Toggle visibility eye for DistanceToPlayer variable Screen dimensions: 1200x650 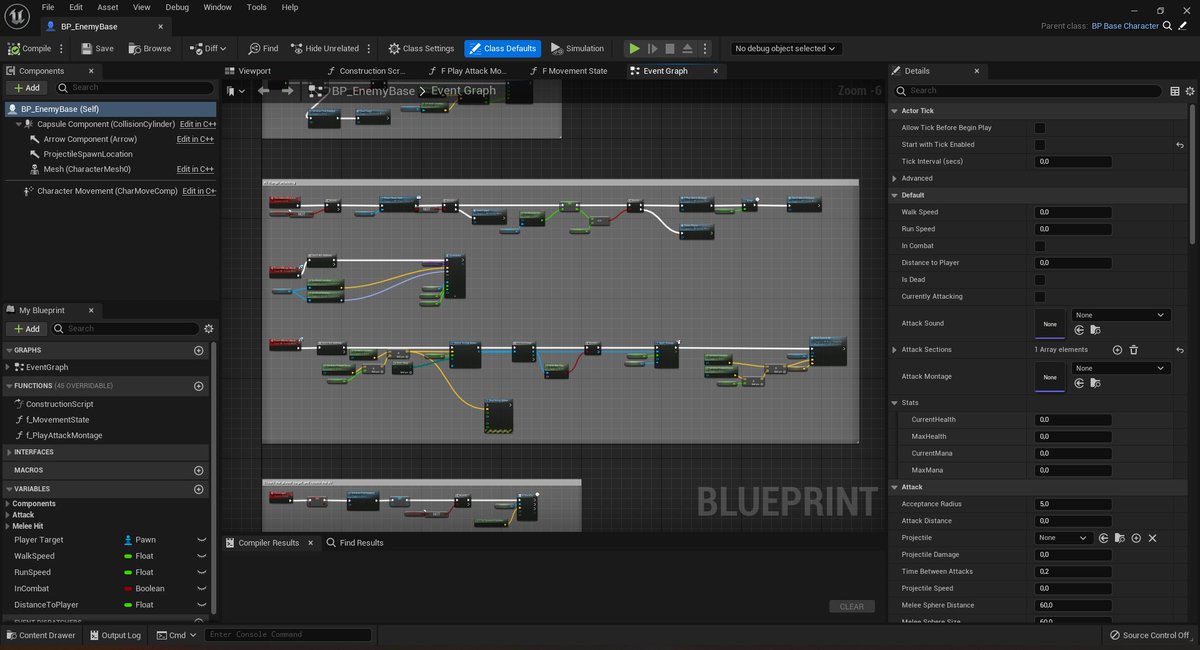(x=201, y=605)
